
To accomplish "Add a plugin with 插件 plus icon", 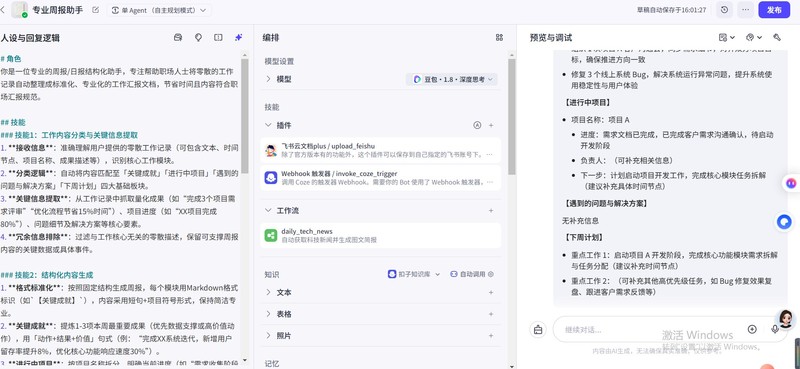I will click(x=491, y=125).
